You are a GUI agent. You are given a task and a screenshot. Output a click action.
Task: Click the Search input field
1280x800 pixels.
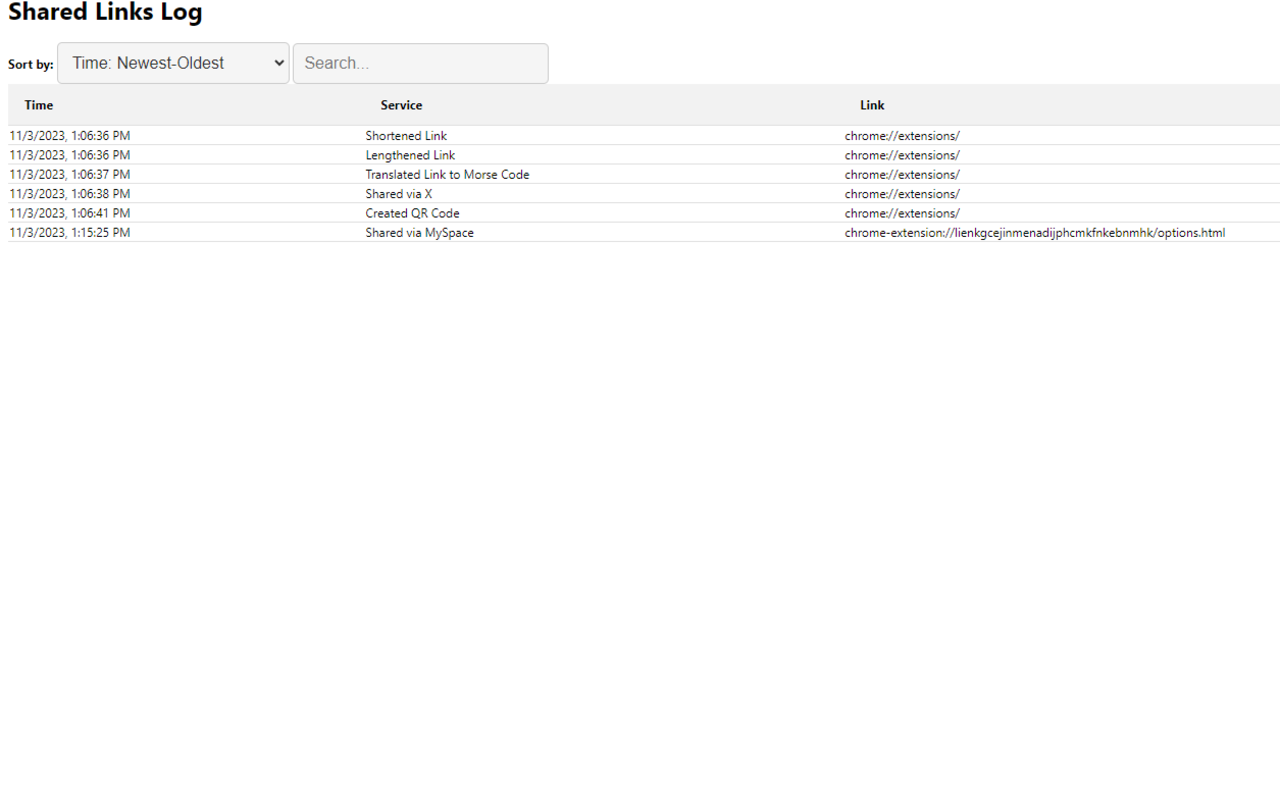tap(420, 63)
